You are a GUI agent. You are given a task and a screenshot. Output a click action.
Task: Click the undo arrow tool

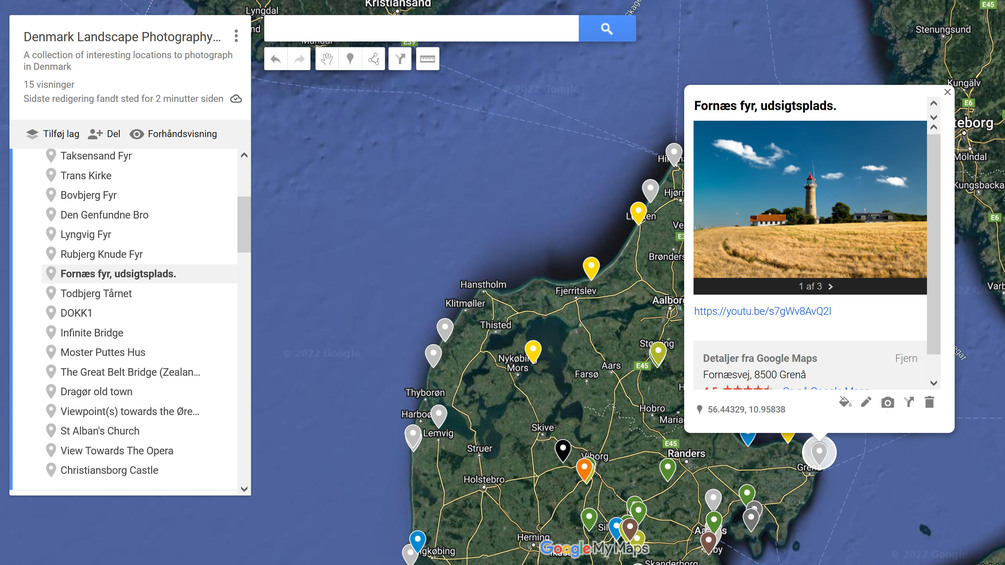click(x=276, y=60)
